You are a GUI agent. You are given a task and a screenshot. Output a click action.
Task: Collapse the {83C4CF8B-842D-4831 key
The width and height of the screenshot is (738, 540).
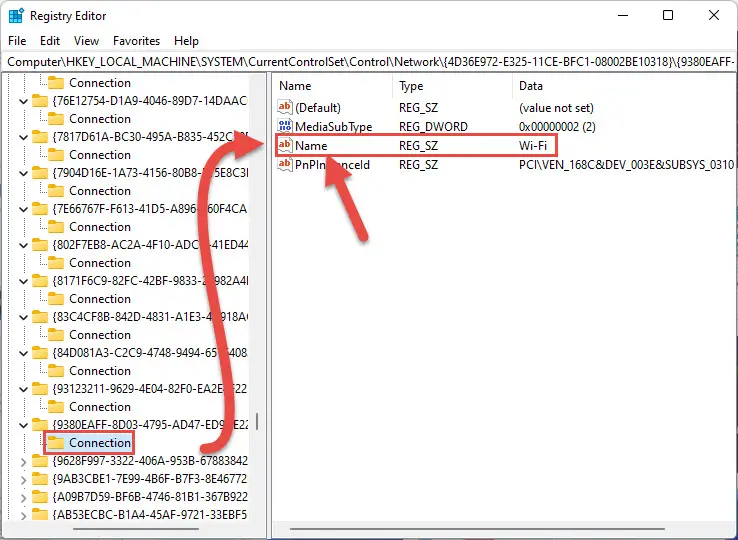point(24,317)
